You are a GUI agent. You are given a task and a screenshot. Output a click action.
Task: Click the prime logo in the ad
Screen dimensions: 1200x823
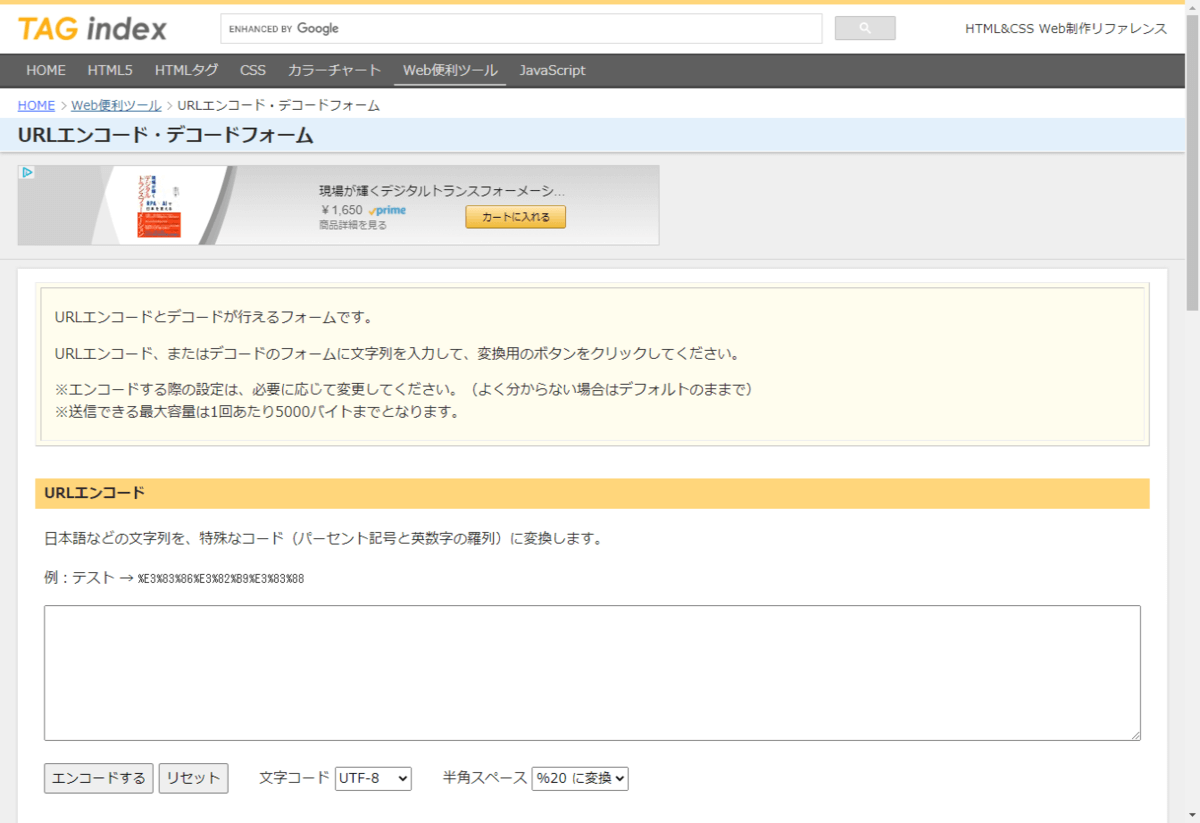(387, 210)
